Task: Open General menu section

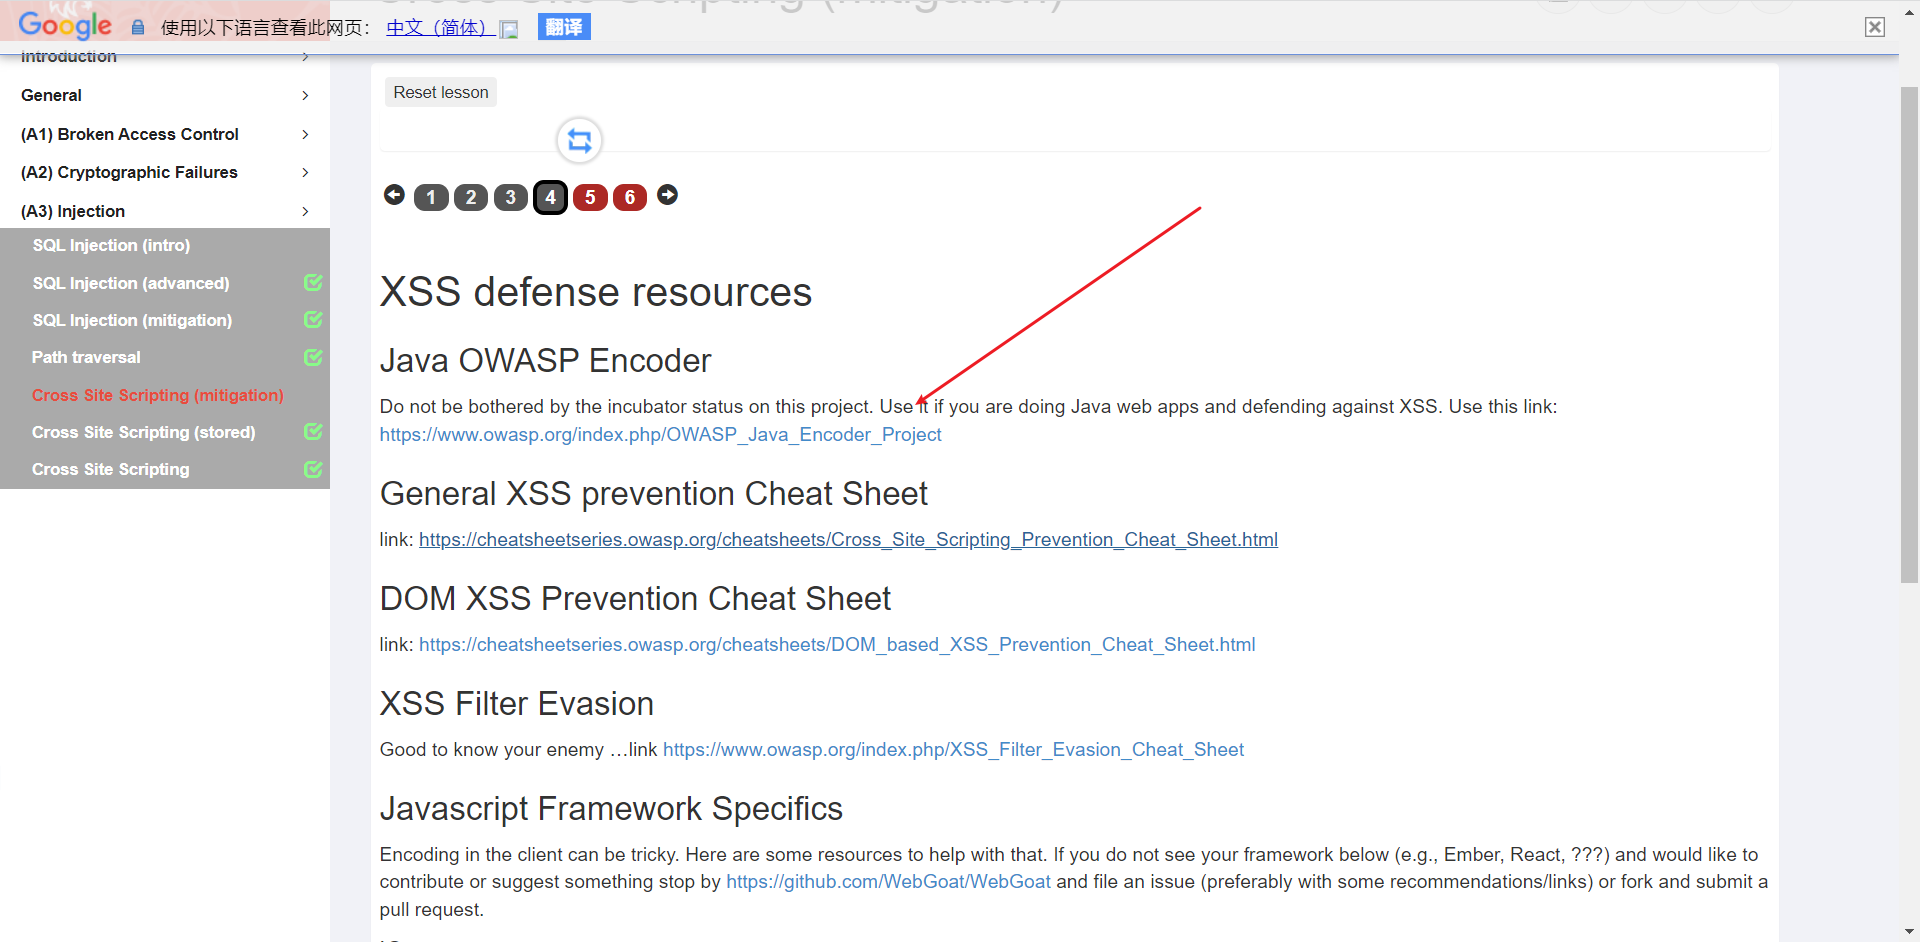Action: pos(52,95)
